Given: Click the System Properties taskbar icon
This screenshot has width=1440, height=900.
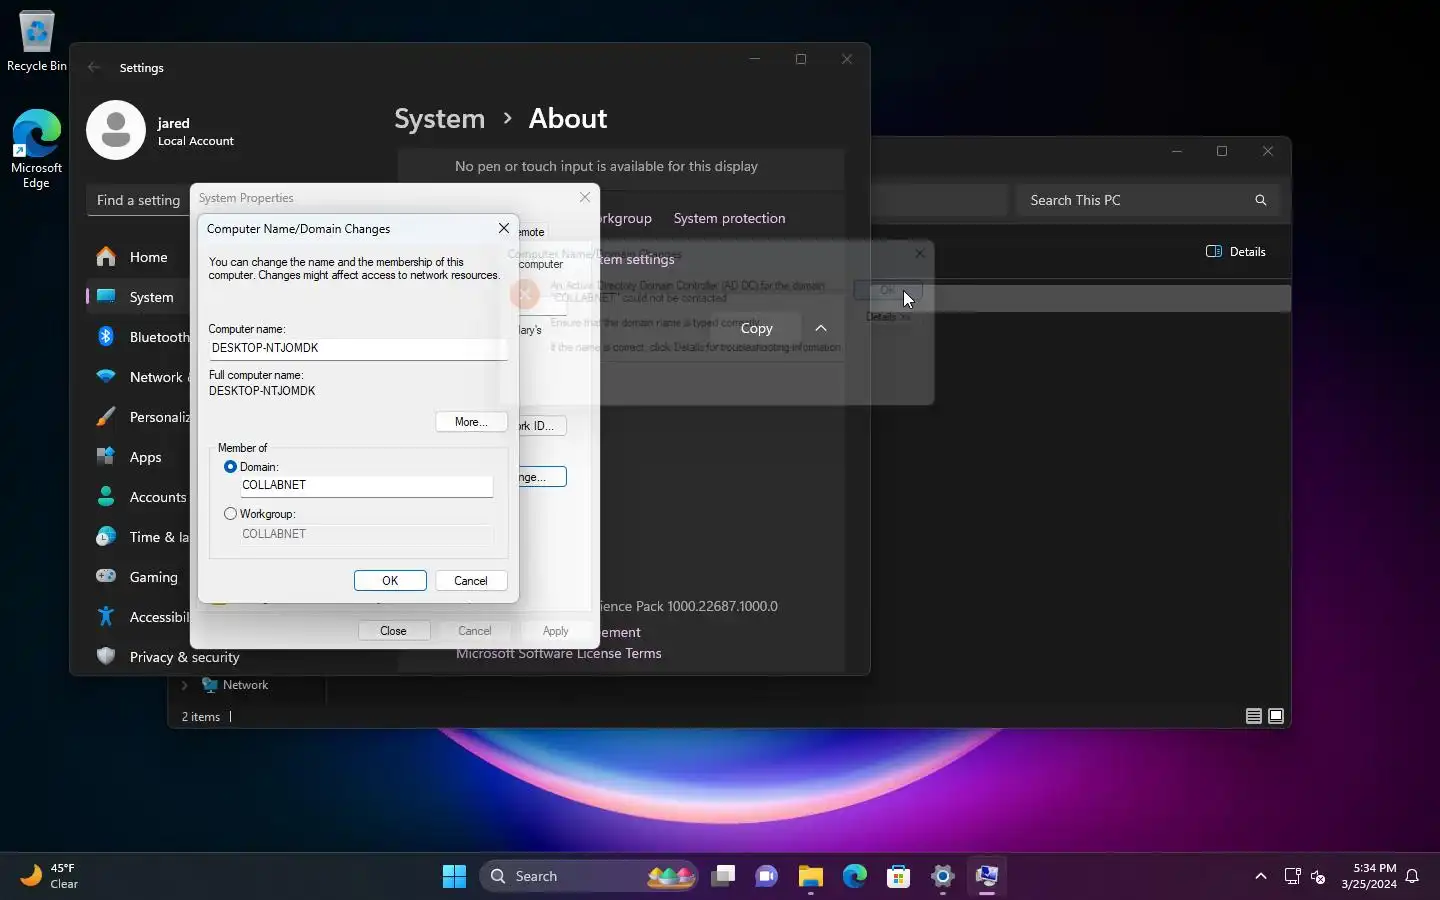Looking at the screenshot, I should tap(987, 876).
